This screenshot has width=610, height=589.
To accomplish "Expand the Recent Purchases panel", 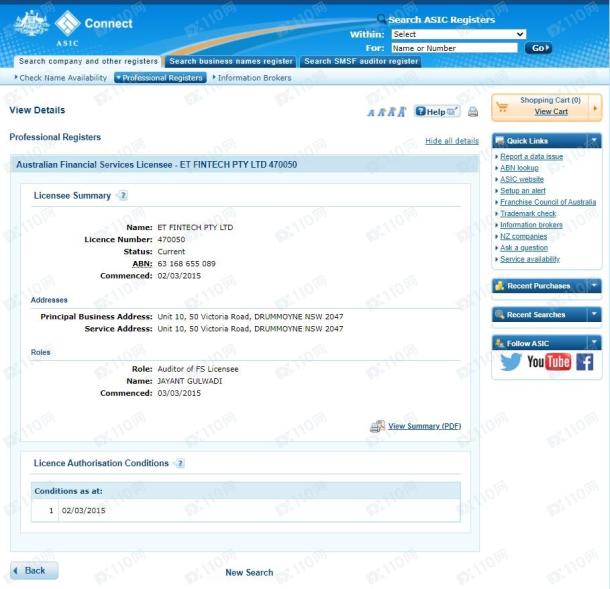I will (594, 286).
